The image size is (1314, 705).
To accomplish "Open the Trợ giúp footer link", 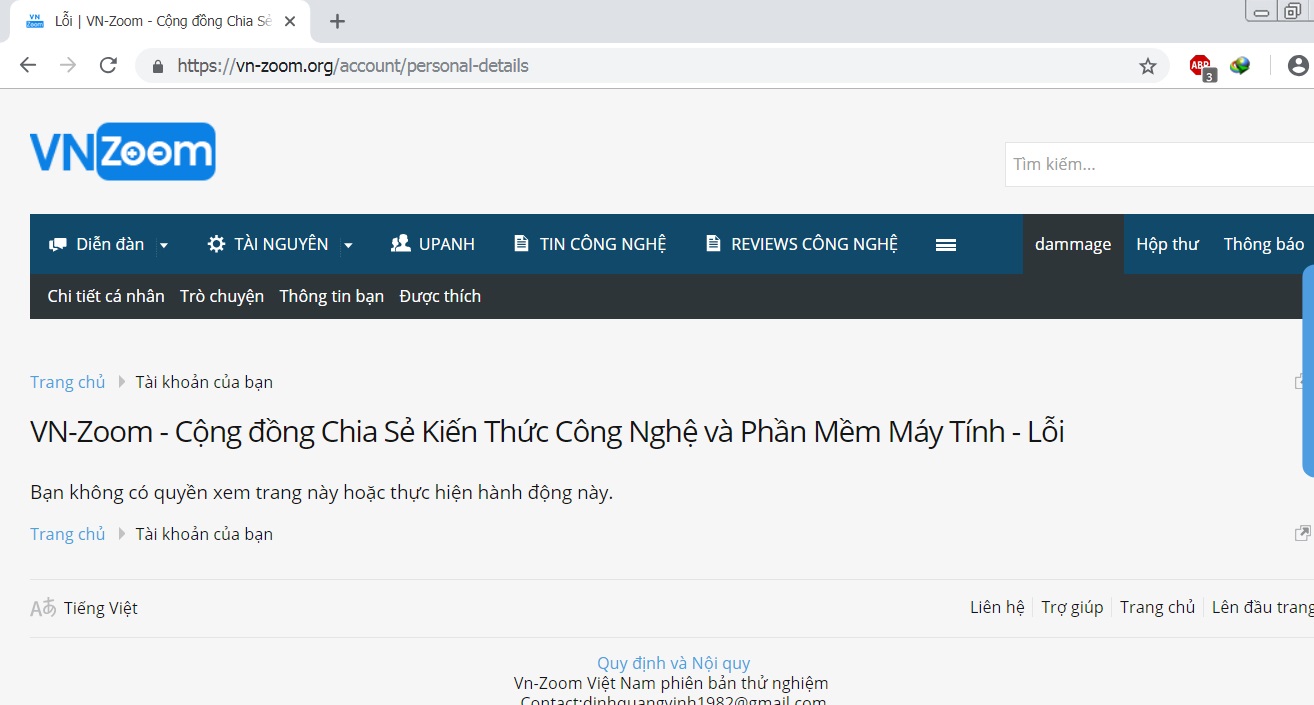I will (x=1072, y=607).
